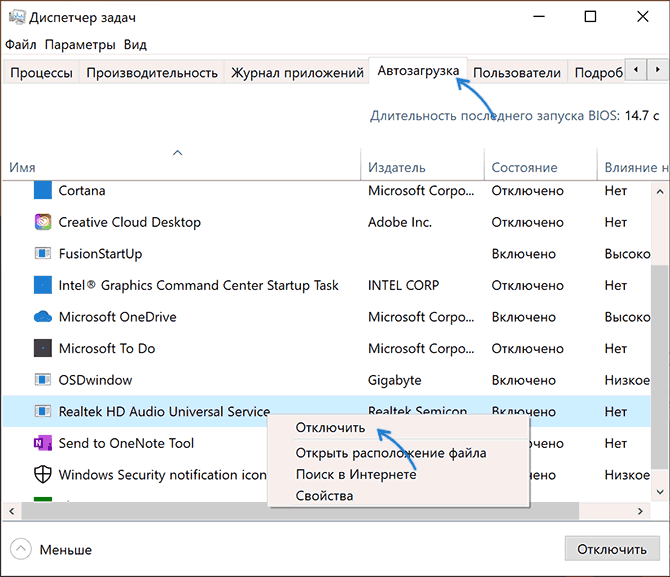Sort by the Влияние column header
This screenshot has width=670, height=577.
click(635, 167)
